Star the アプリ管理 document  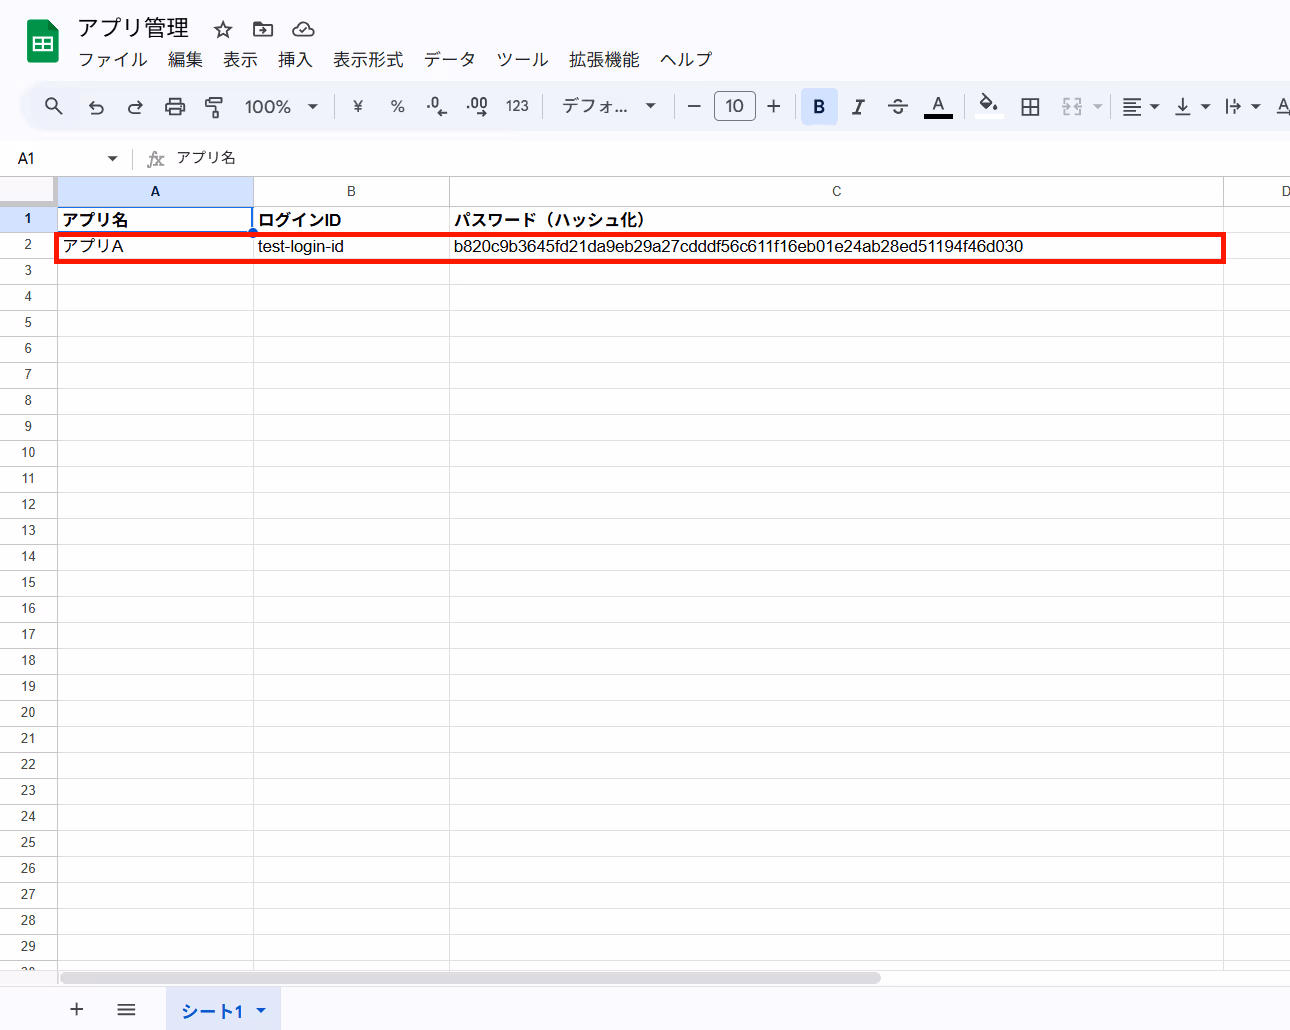coord(223,29)
